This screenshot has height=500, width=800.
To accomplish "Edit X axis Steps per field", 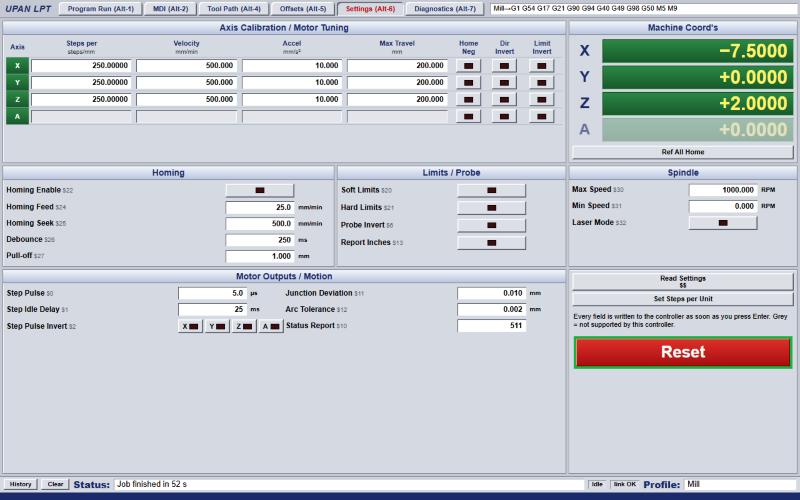I will point(81,66).
